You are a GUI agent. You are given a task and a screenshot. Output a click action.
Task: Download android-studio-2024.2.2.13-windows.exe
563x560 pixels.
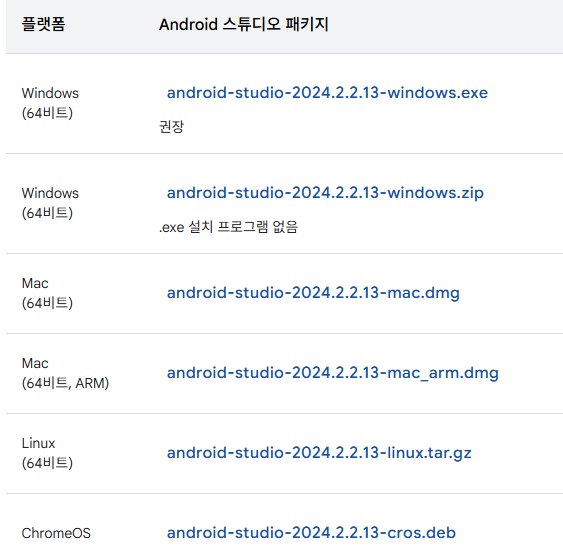tap(327, 93)
